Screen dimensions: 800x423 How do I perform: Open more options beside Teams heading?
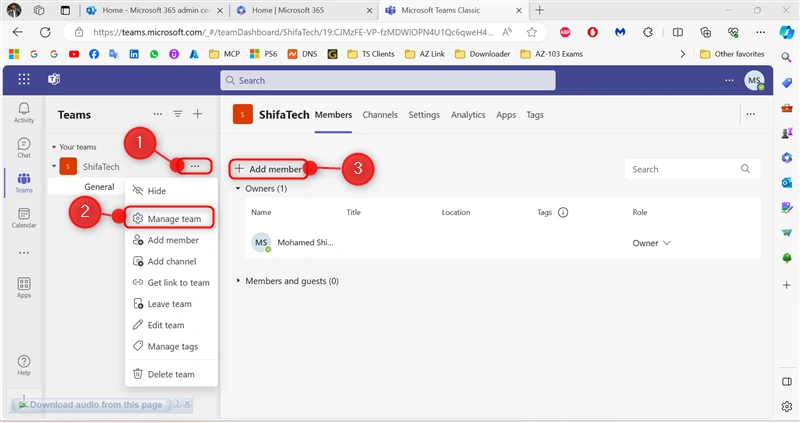(158, 114)
